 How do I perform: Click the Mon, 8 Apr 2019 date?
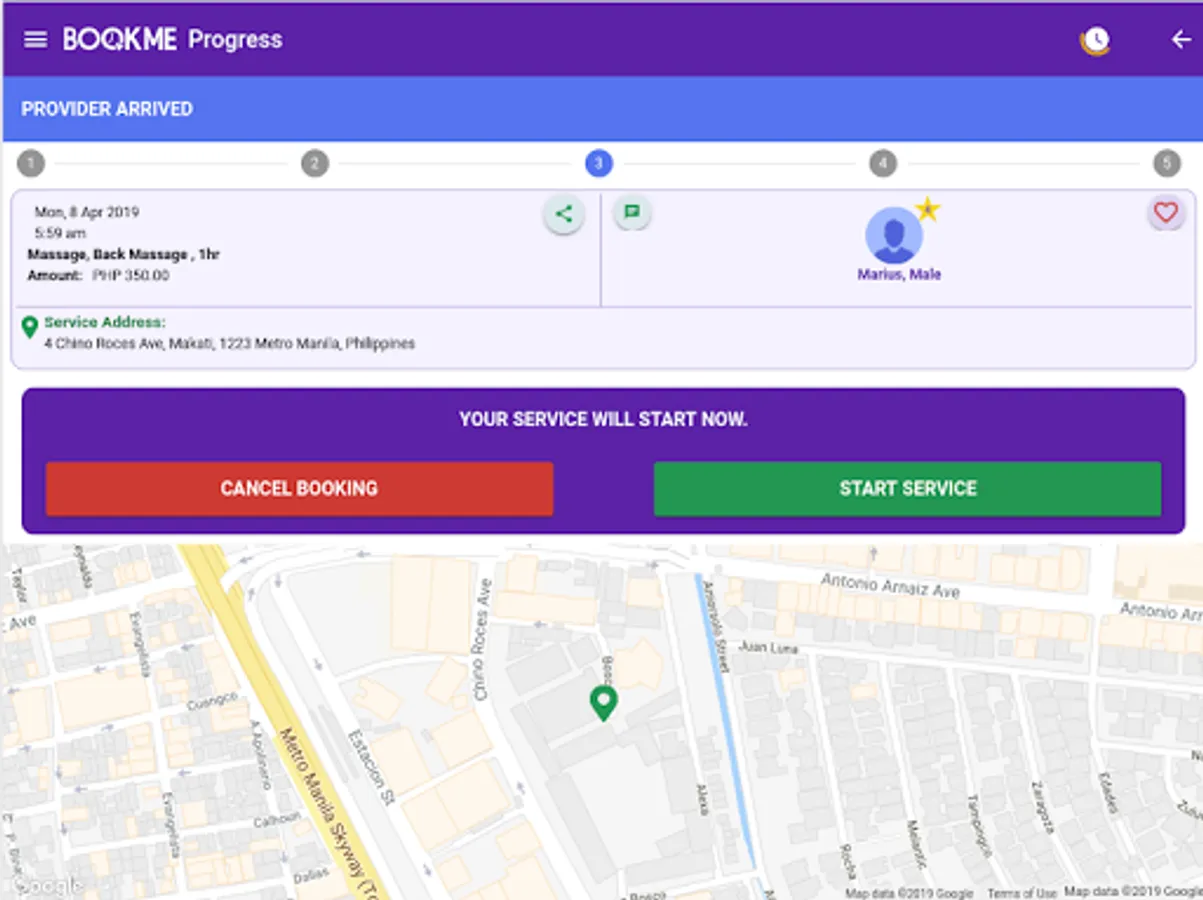pyautogui.click(x=87, y=212)
